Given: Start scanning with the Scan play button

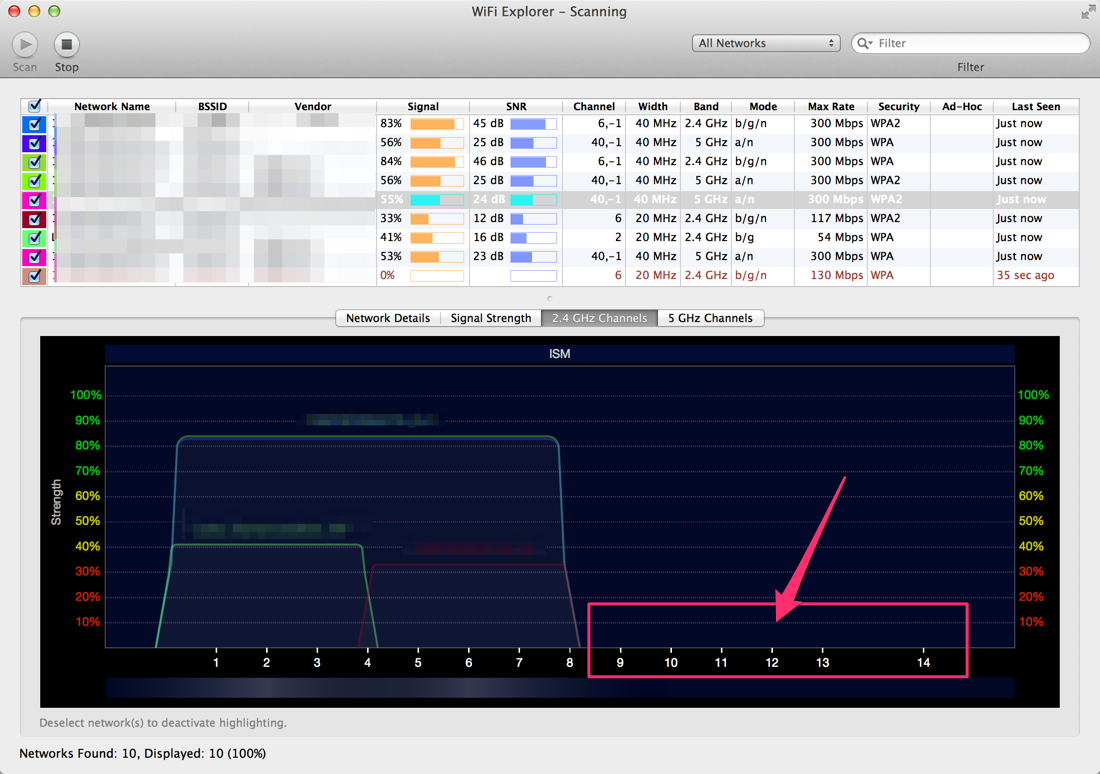Looking at the screenshot, I should [25, 45].
